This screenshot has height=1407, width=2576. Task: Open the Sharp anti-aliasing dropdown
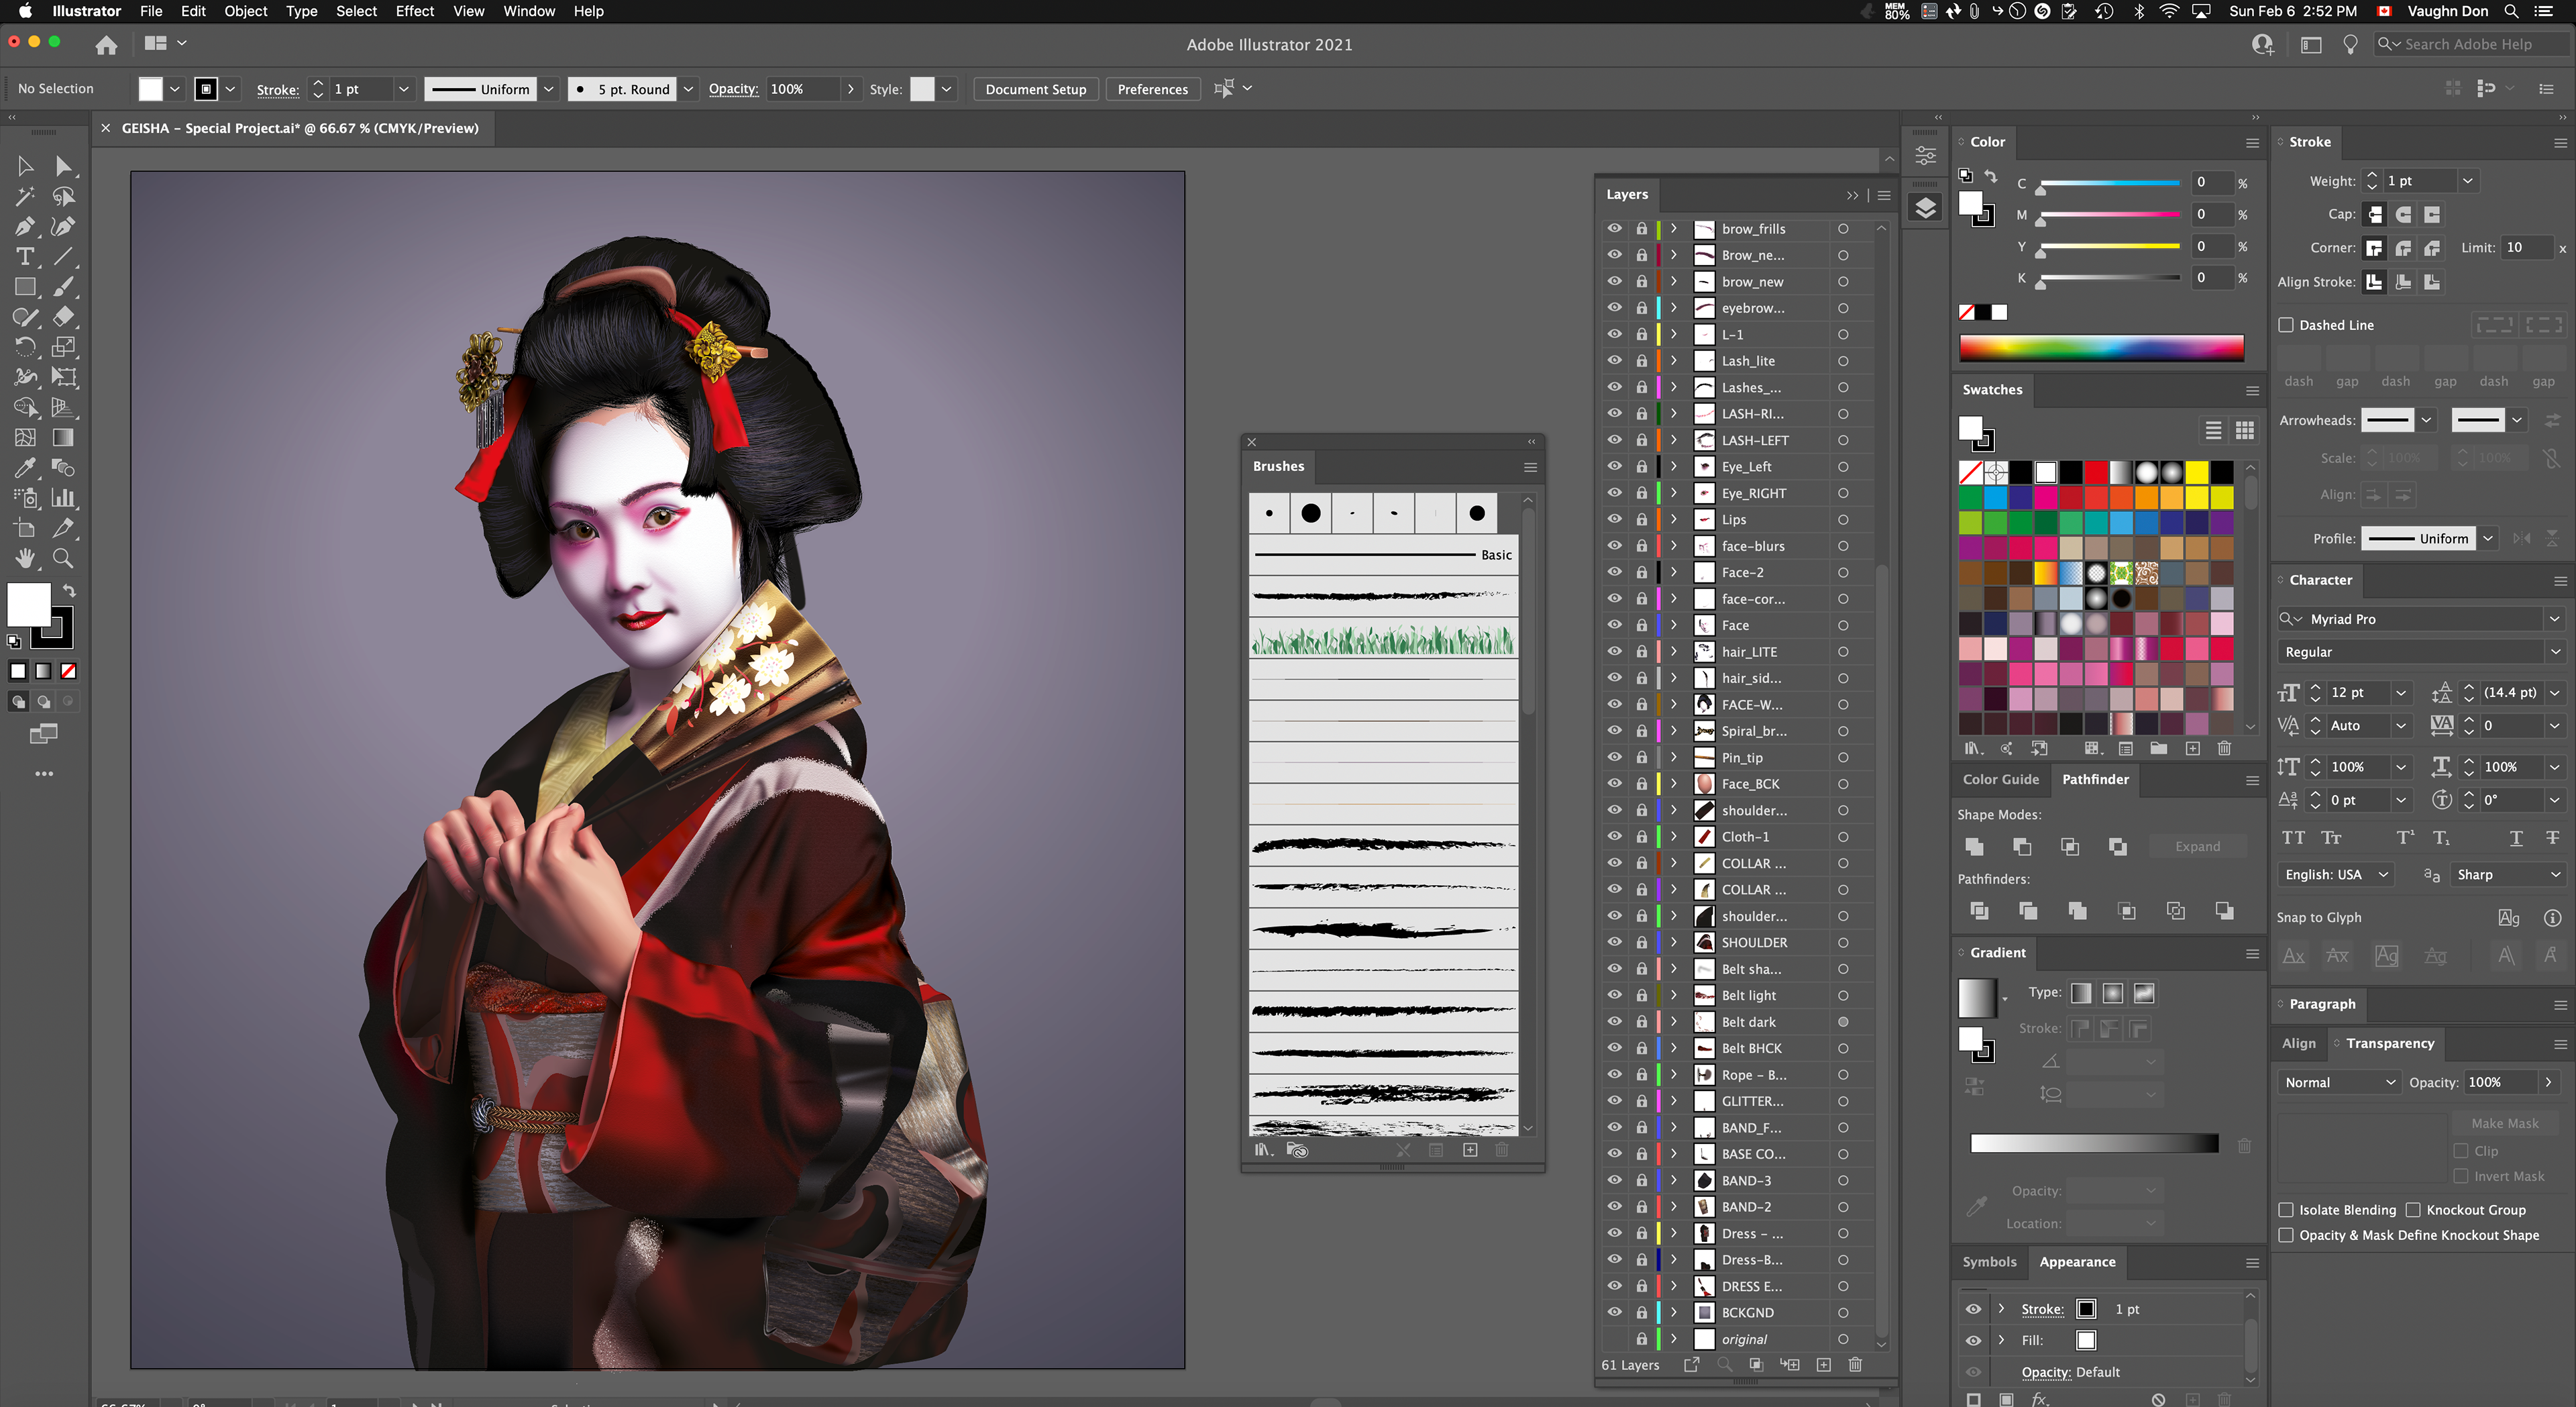tap(2508, 874)
